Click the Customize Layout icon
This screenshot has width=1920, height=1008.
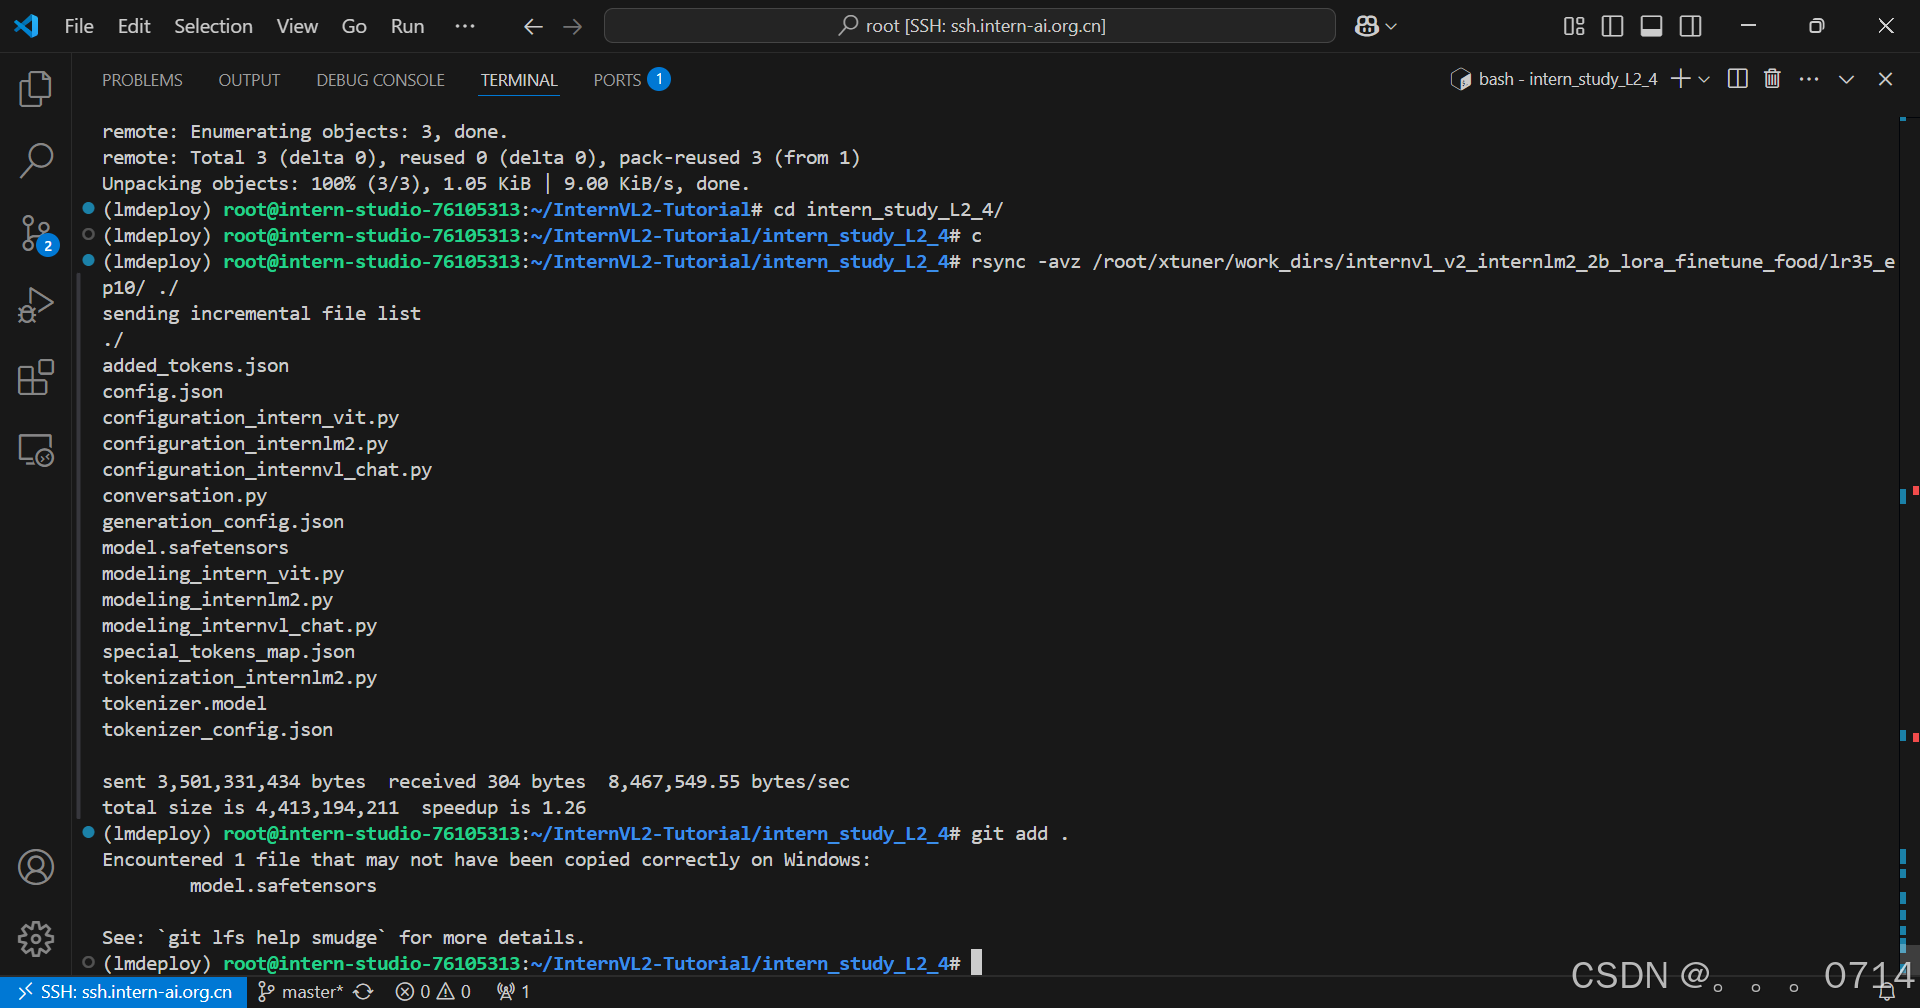1574,26
